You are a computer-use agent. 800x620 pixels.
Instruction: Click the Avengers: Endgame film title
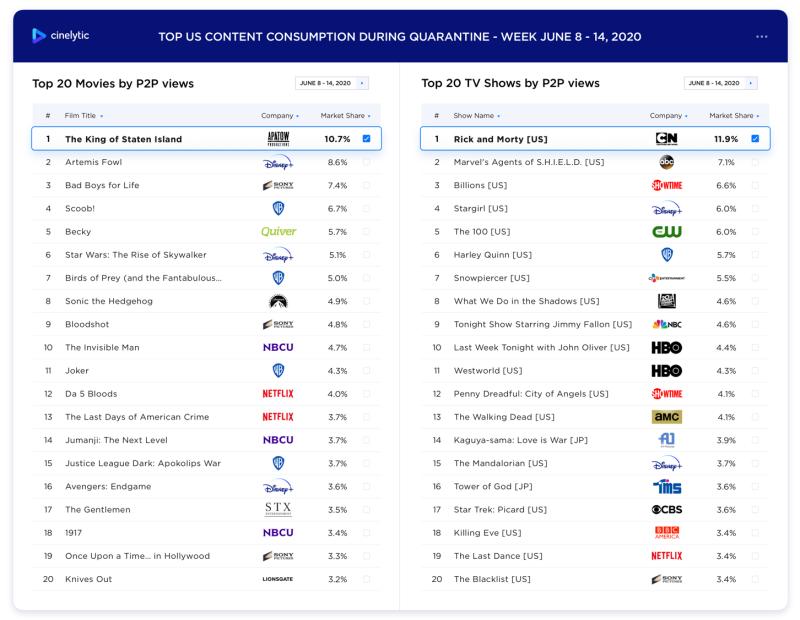point(108,487)
